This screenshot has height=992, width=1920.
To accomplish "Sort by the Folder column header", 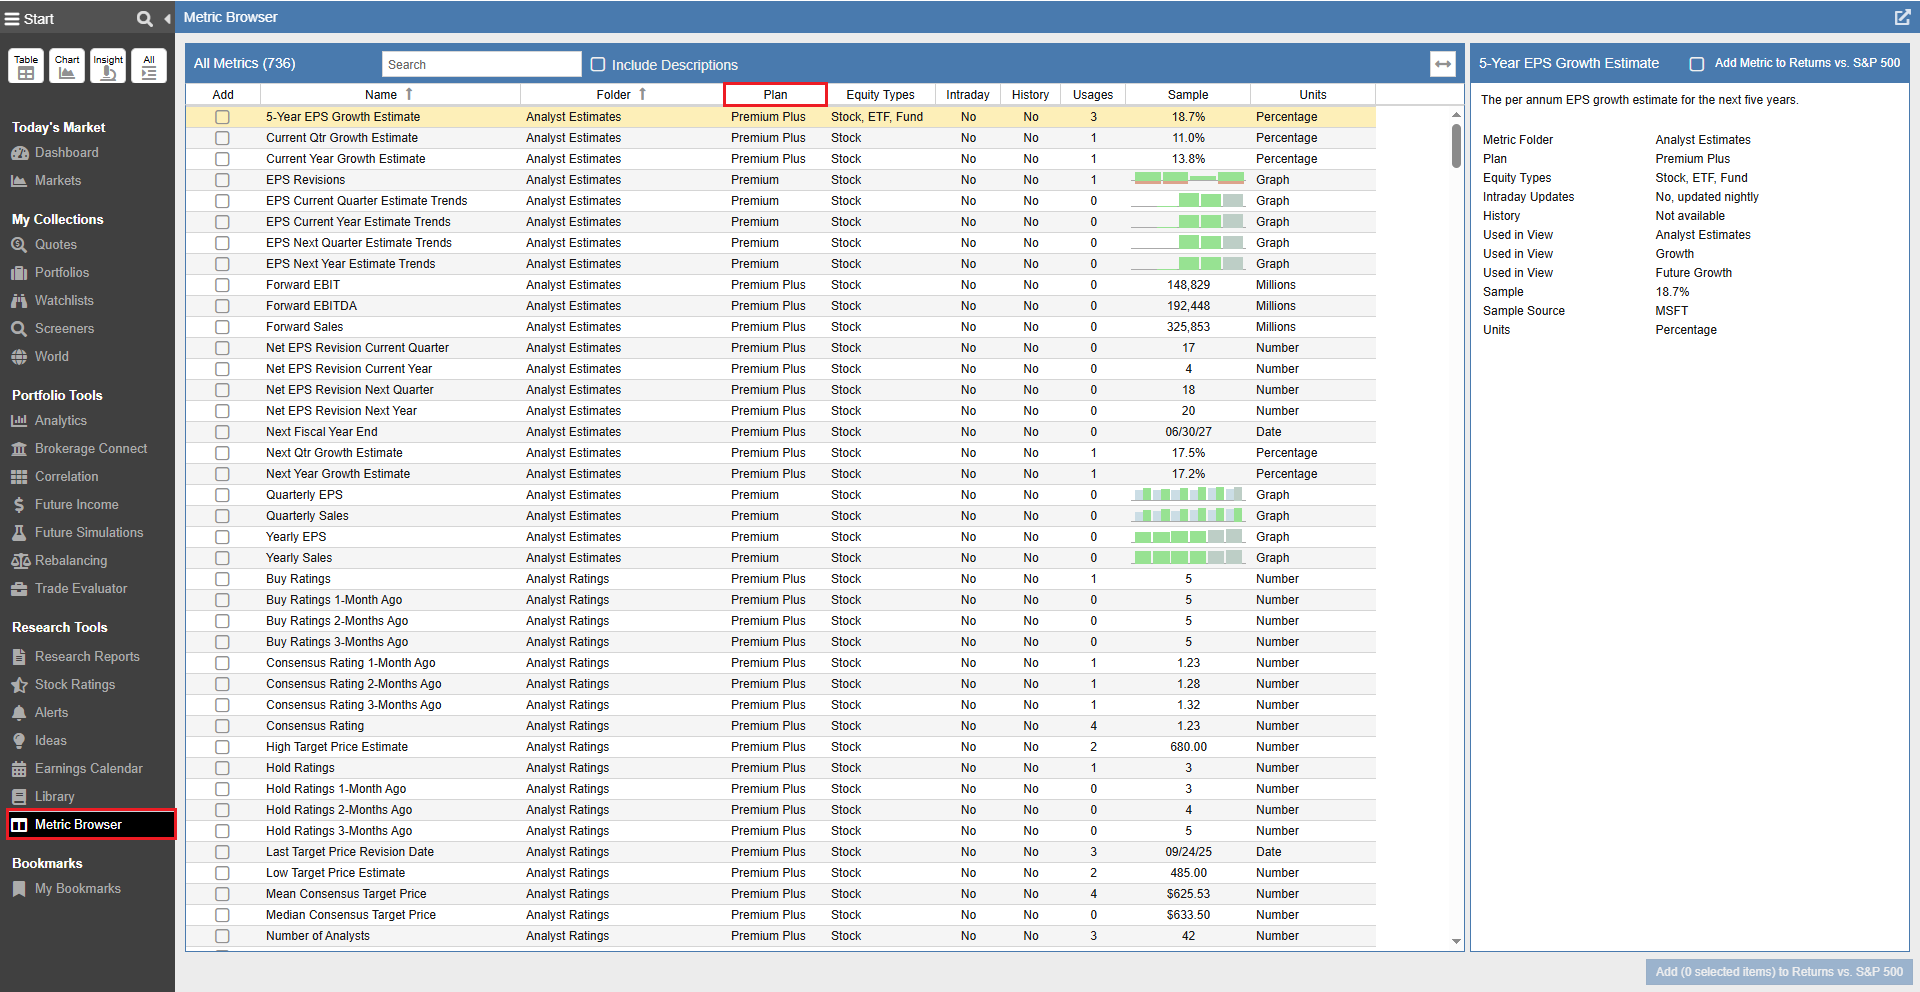I will click(x=613, y=95).
